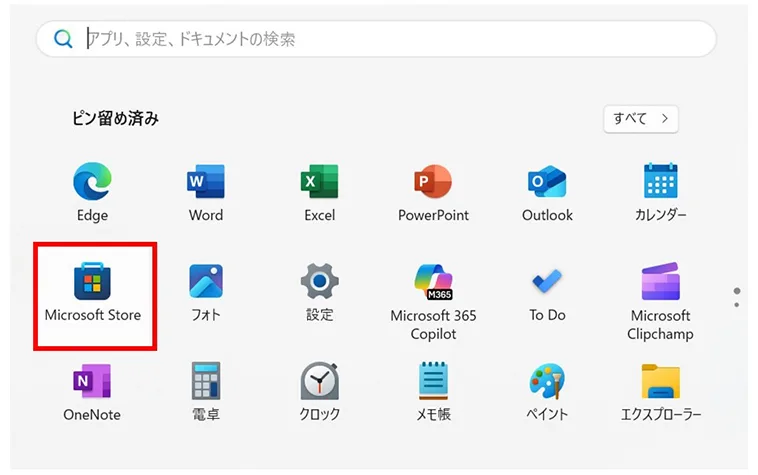Screen dimensions: 758x475
Task: Launch Microsoft Clipchamp video editor
Action: [660, 282]
